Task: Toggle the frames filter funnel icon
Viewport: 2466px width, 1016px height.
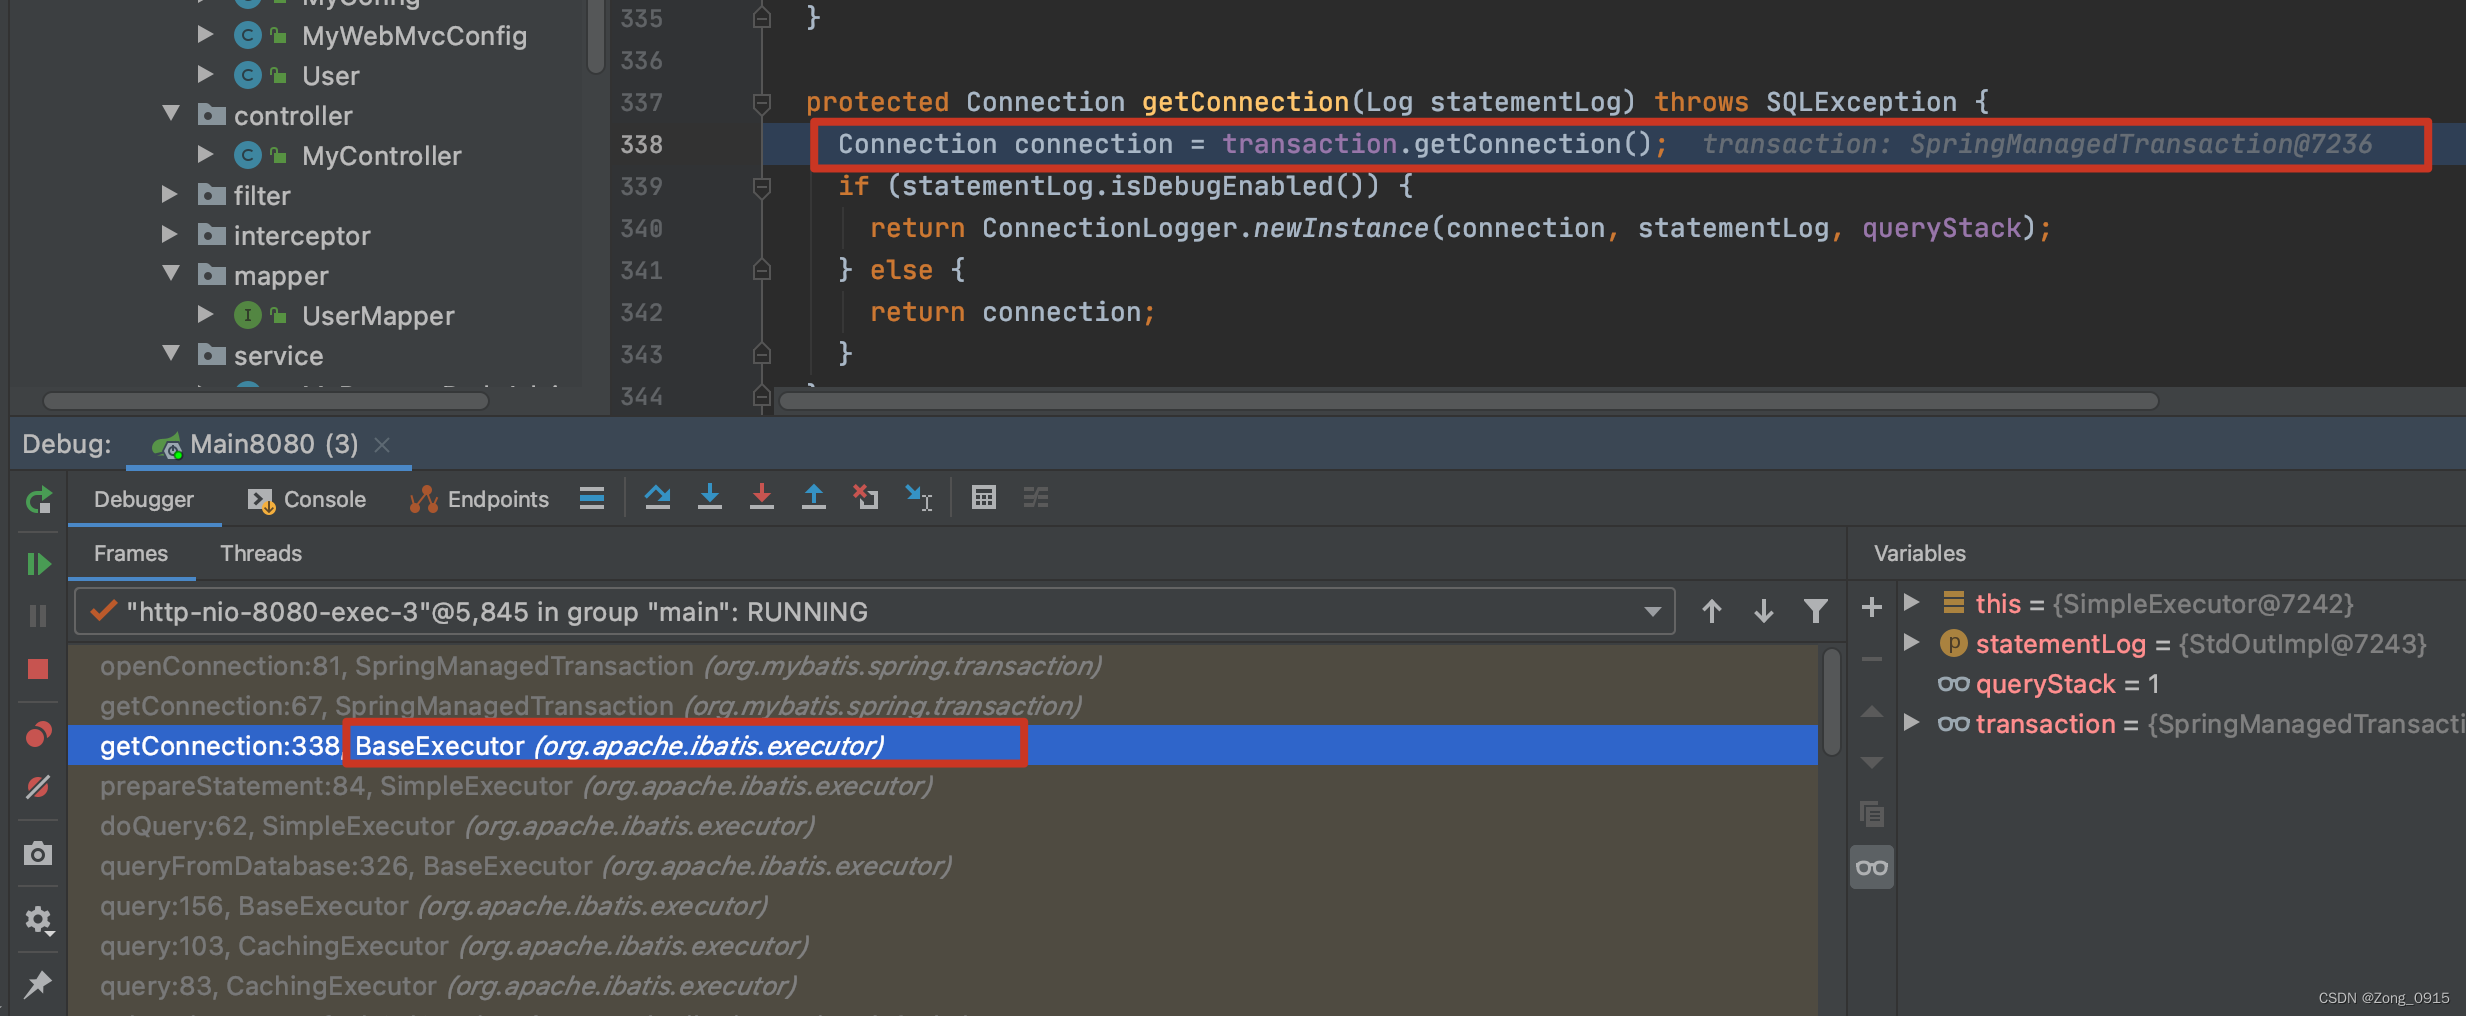Action: pos(1816,611)
